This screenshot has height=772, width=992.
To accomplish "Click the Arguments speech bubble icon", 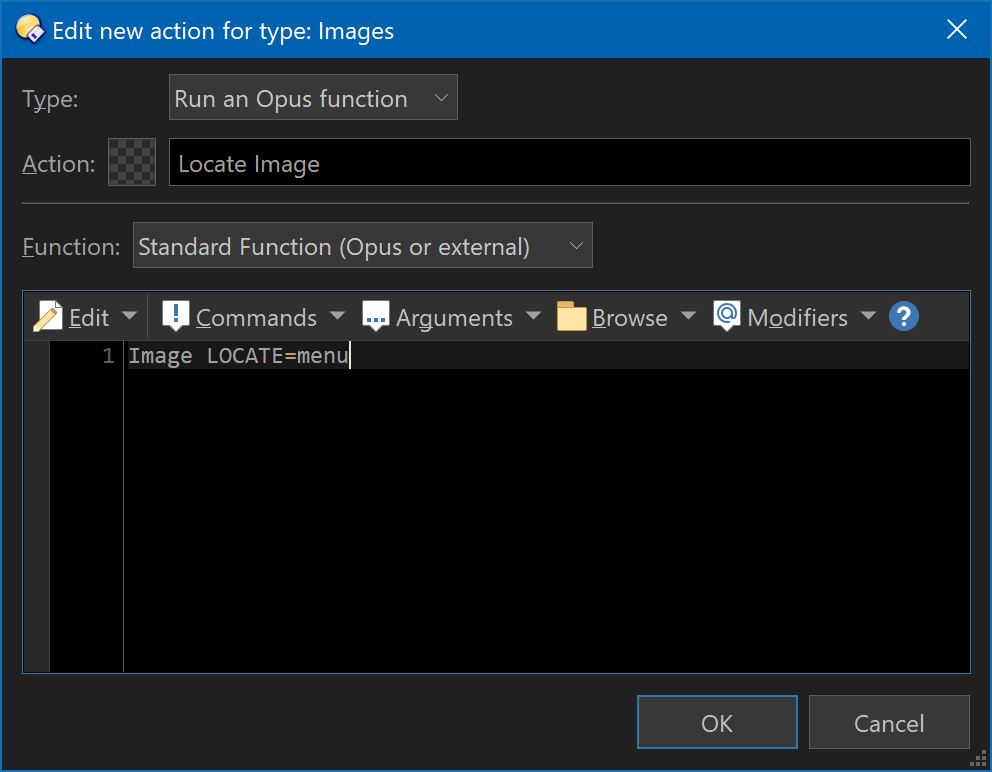I will [376, 316].
